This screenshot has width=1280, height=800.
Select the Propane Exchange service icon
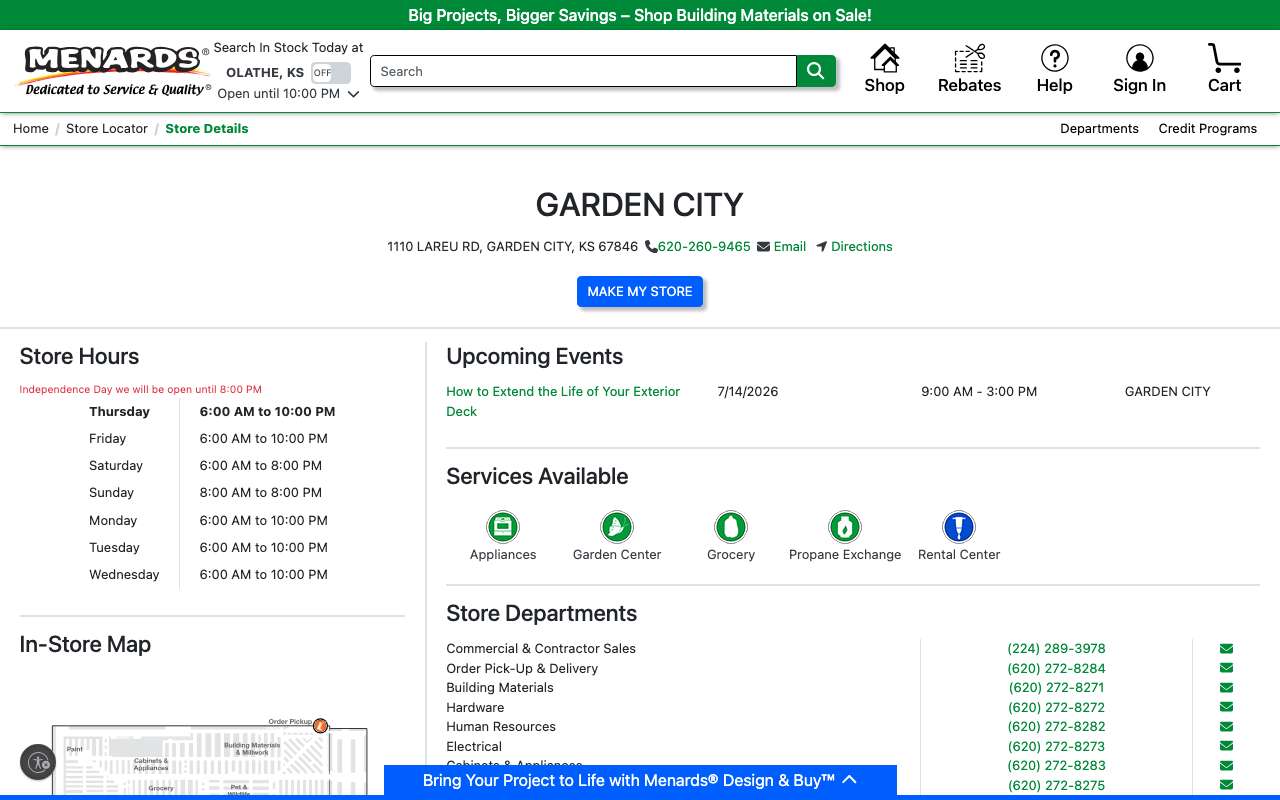coord(845,527)
